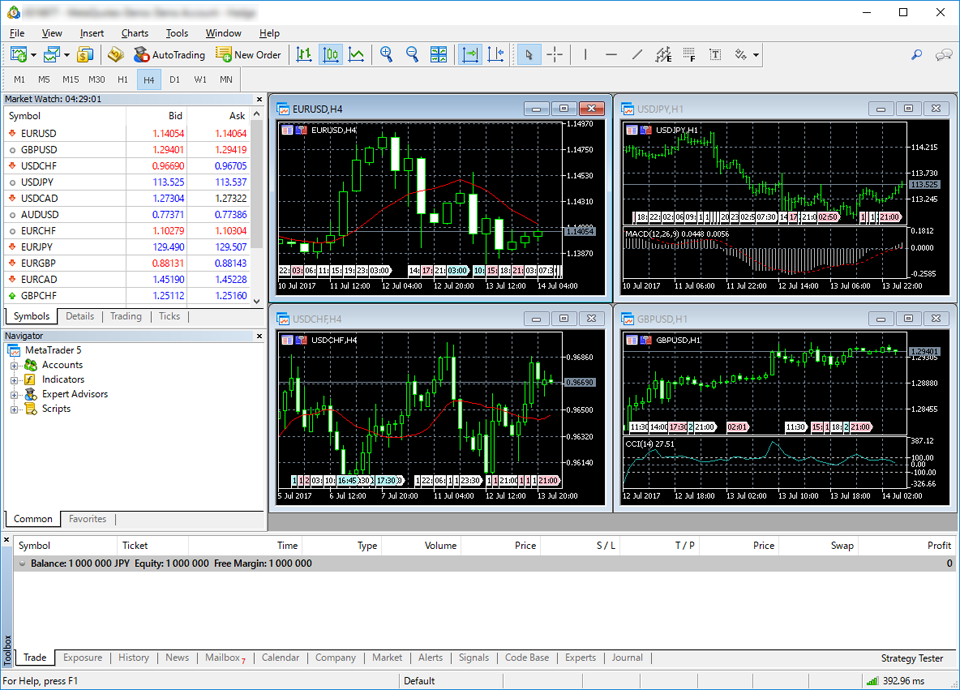Screen dimensions: 960x690
Task: Click the Zoom In magnifier
Action: pos(386,54)
